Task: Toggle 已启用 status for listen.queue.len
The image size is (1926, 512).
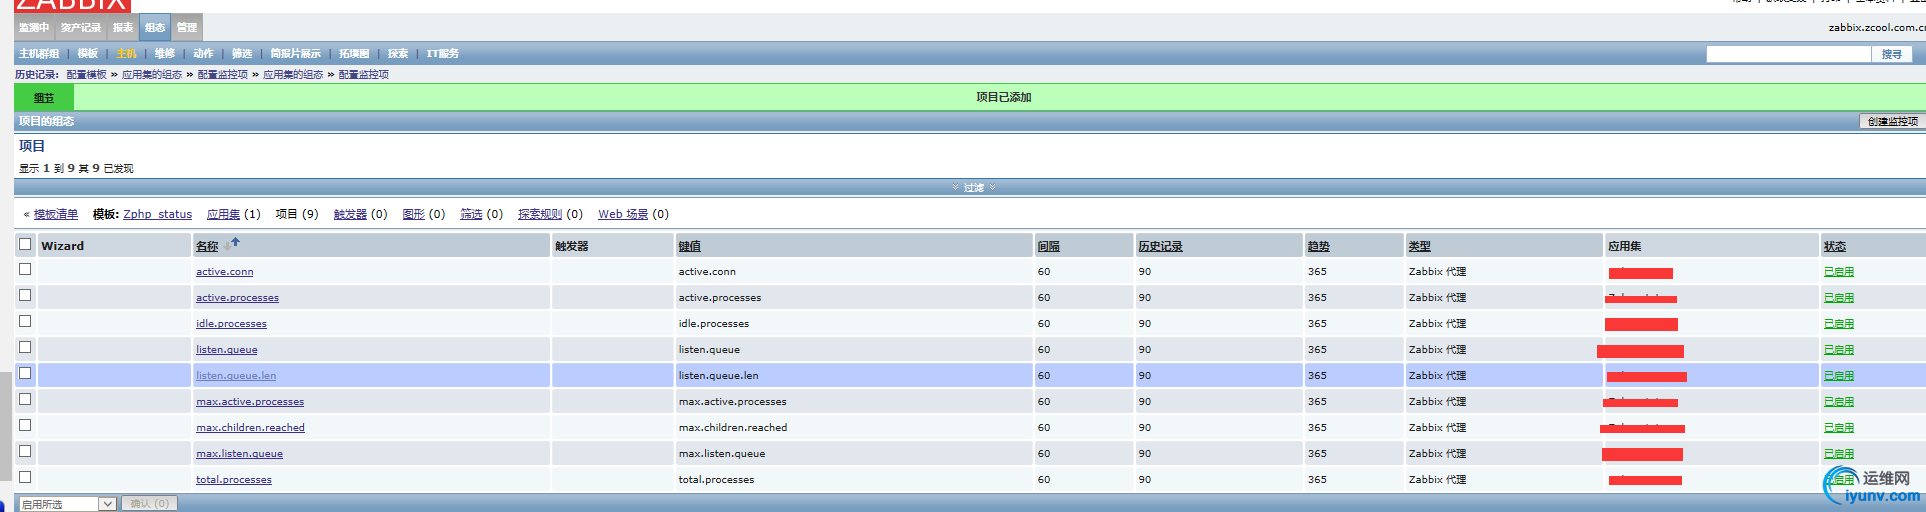Action: point(1838,375)
